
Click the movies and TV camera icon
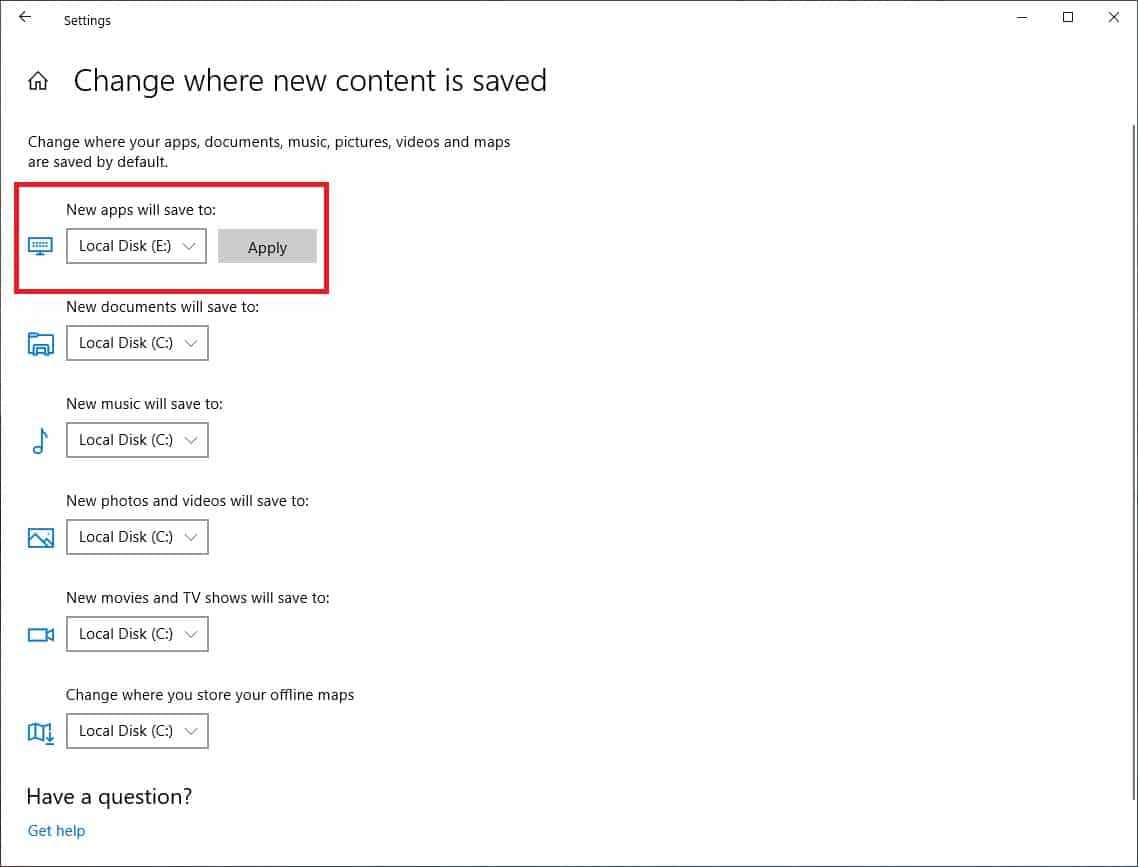click(40, 634)
